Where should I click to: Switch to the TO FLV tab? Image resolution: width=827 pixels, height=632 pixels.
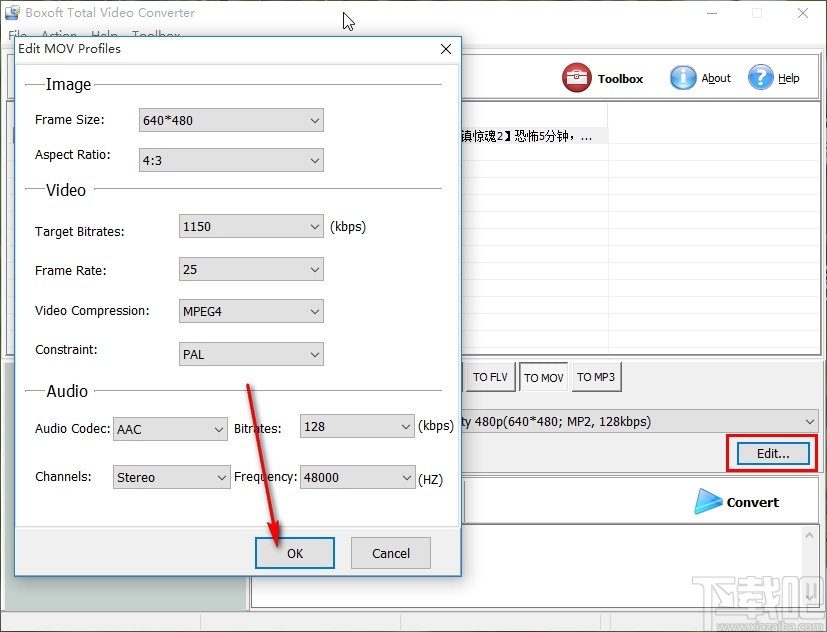(490, 377)
